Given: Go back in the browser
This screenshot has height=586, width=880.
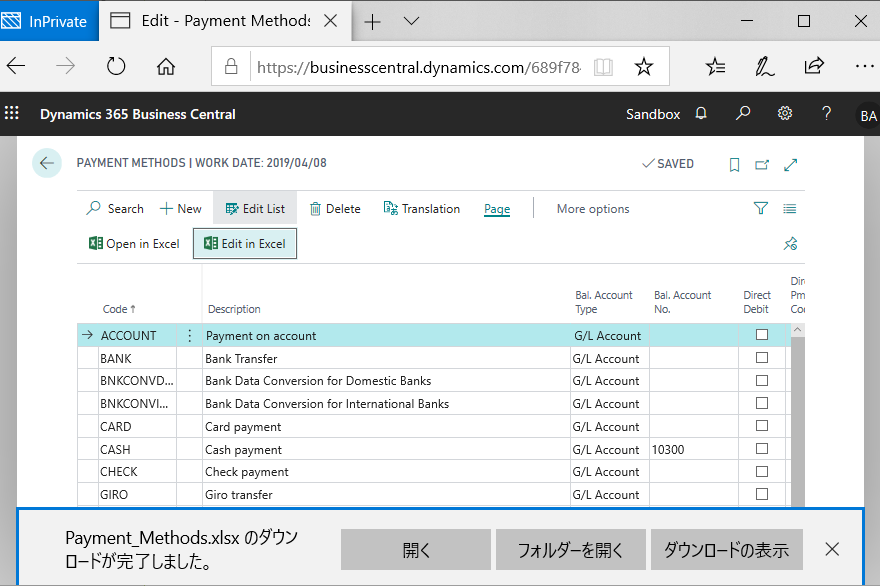Looking at the screenshot, I should 16,66.
